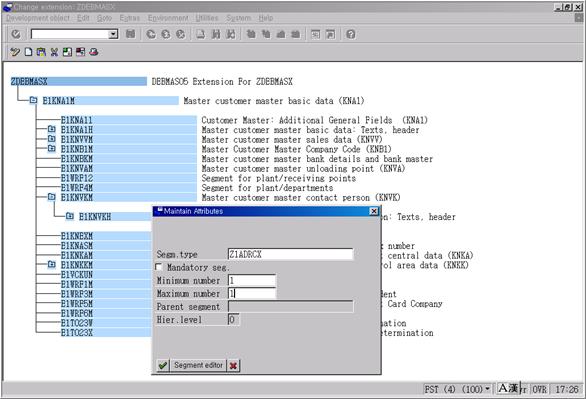This screenshot has height=399, width=586.
Task: Click the Help question mark toolbar icon
Action: (351, 34)
